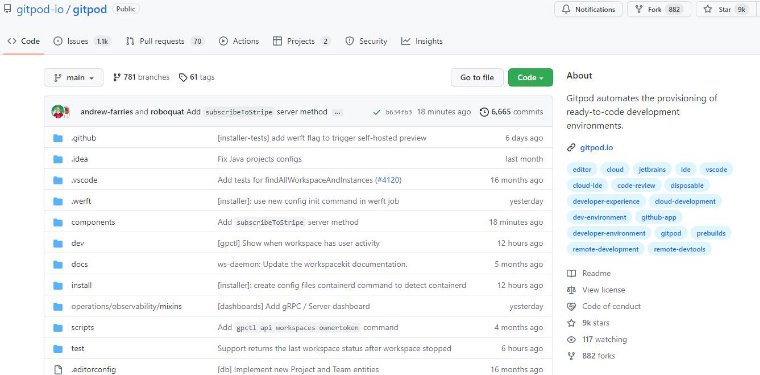Open the #4120 pull request link
Screen dimensions: 760x375
point(388,180)
